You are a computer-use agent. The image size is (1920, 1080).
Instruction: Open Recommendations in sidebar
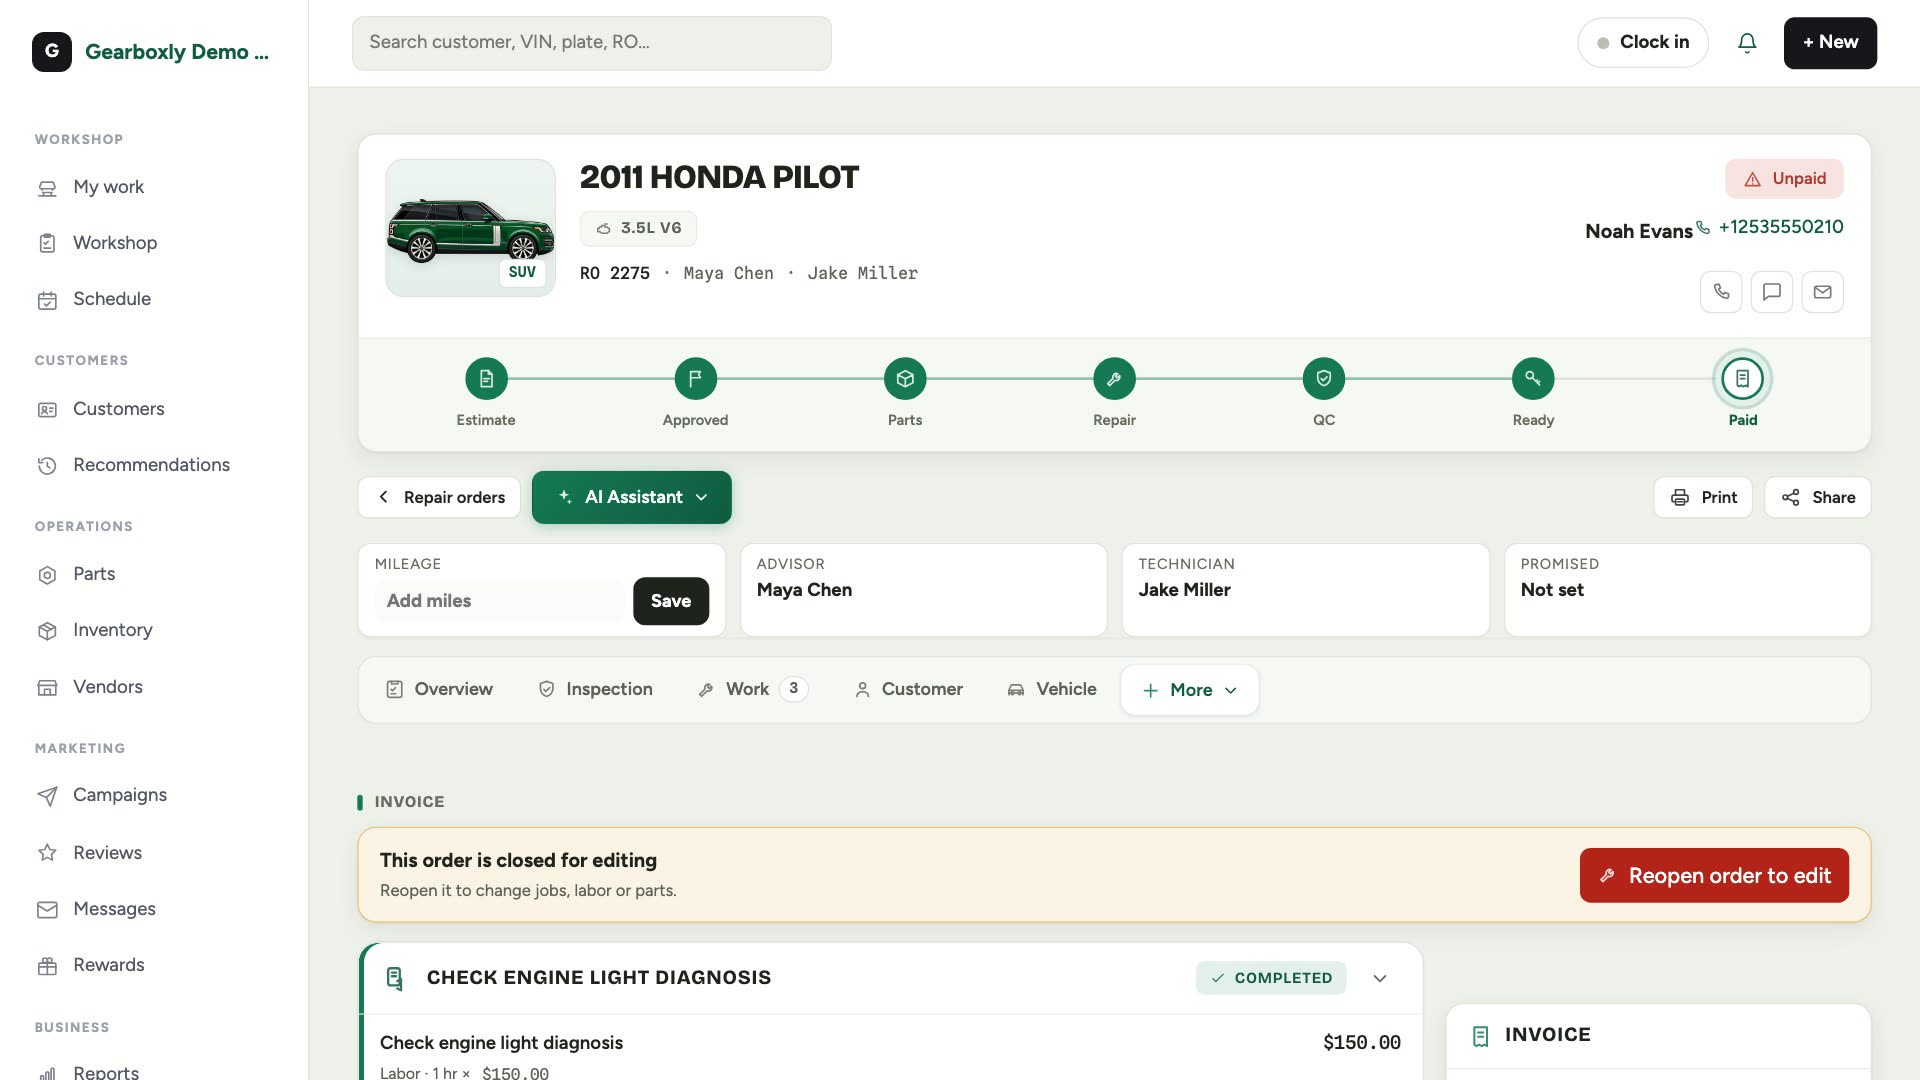tap(151, 465)
